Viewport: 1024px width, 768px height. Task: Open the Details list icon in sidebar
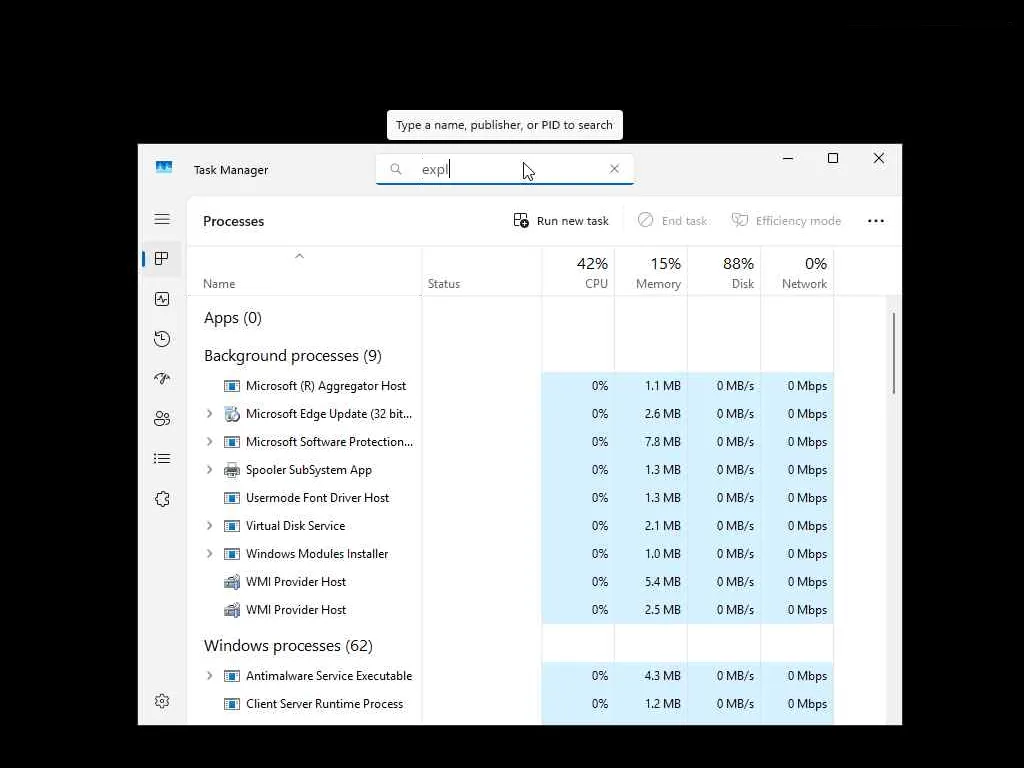[162, 458]
